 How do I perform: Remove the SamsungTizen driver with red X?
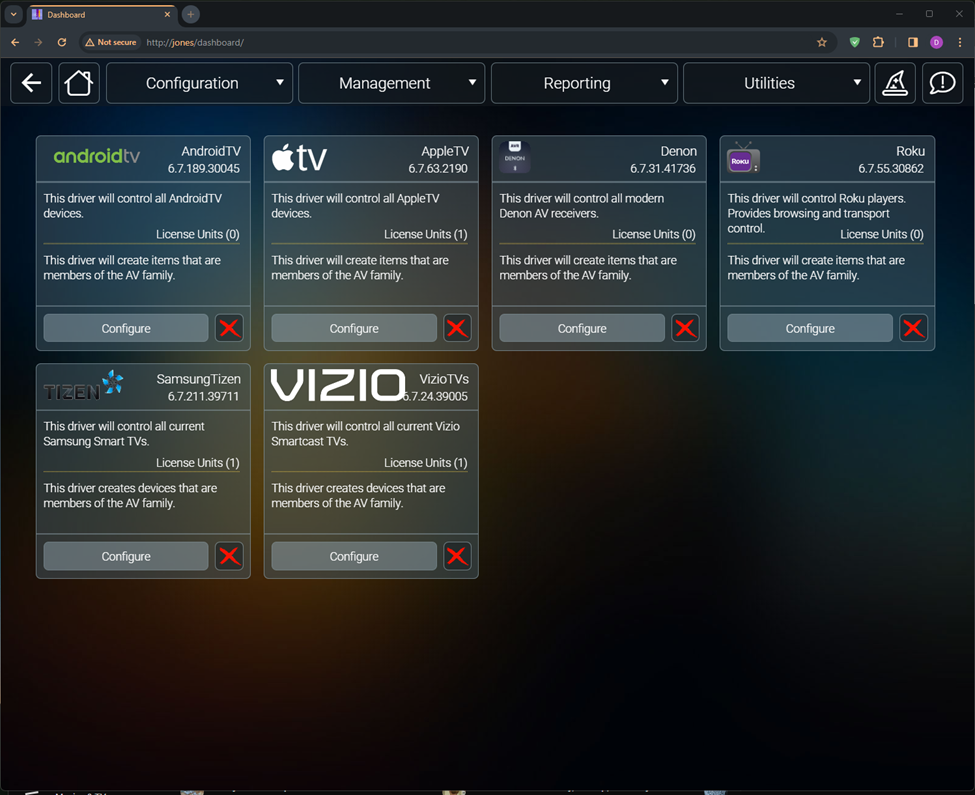point(229,556)
